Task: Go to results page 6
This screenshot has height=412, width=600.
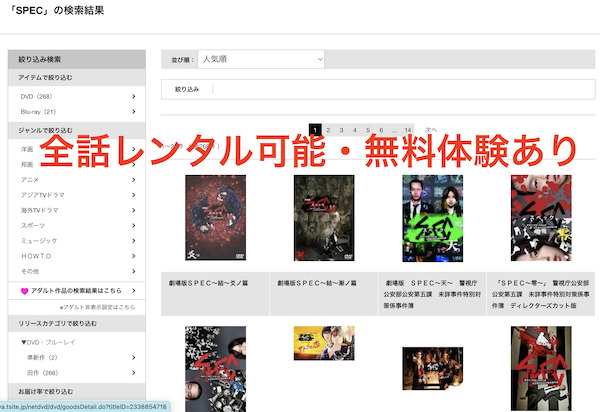Action: pos(381,130)
